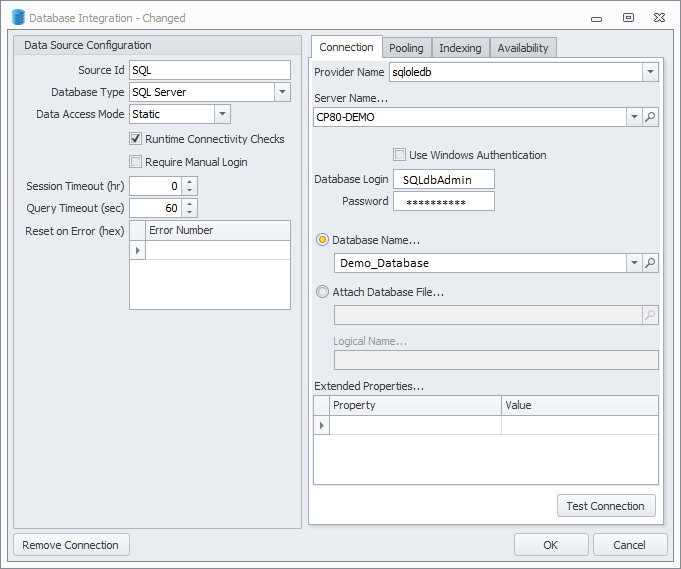Click the Error Number column header
The width and height of the screenshot is (681, 569).
pos(218,230)
